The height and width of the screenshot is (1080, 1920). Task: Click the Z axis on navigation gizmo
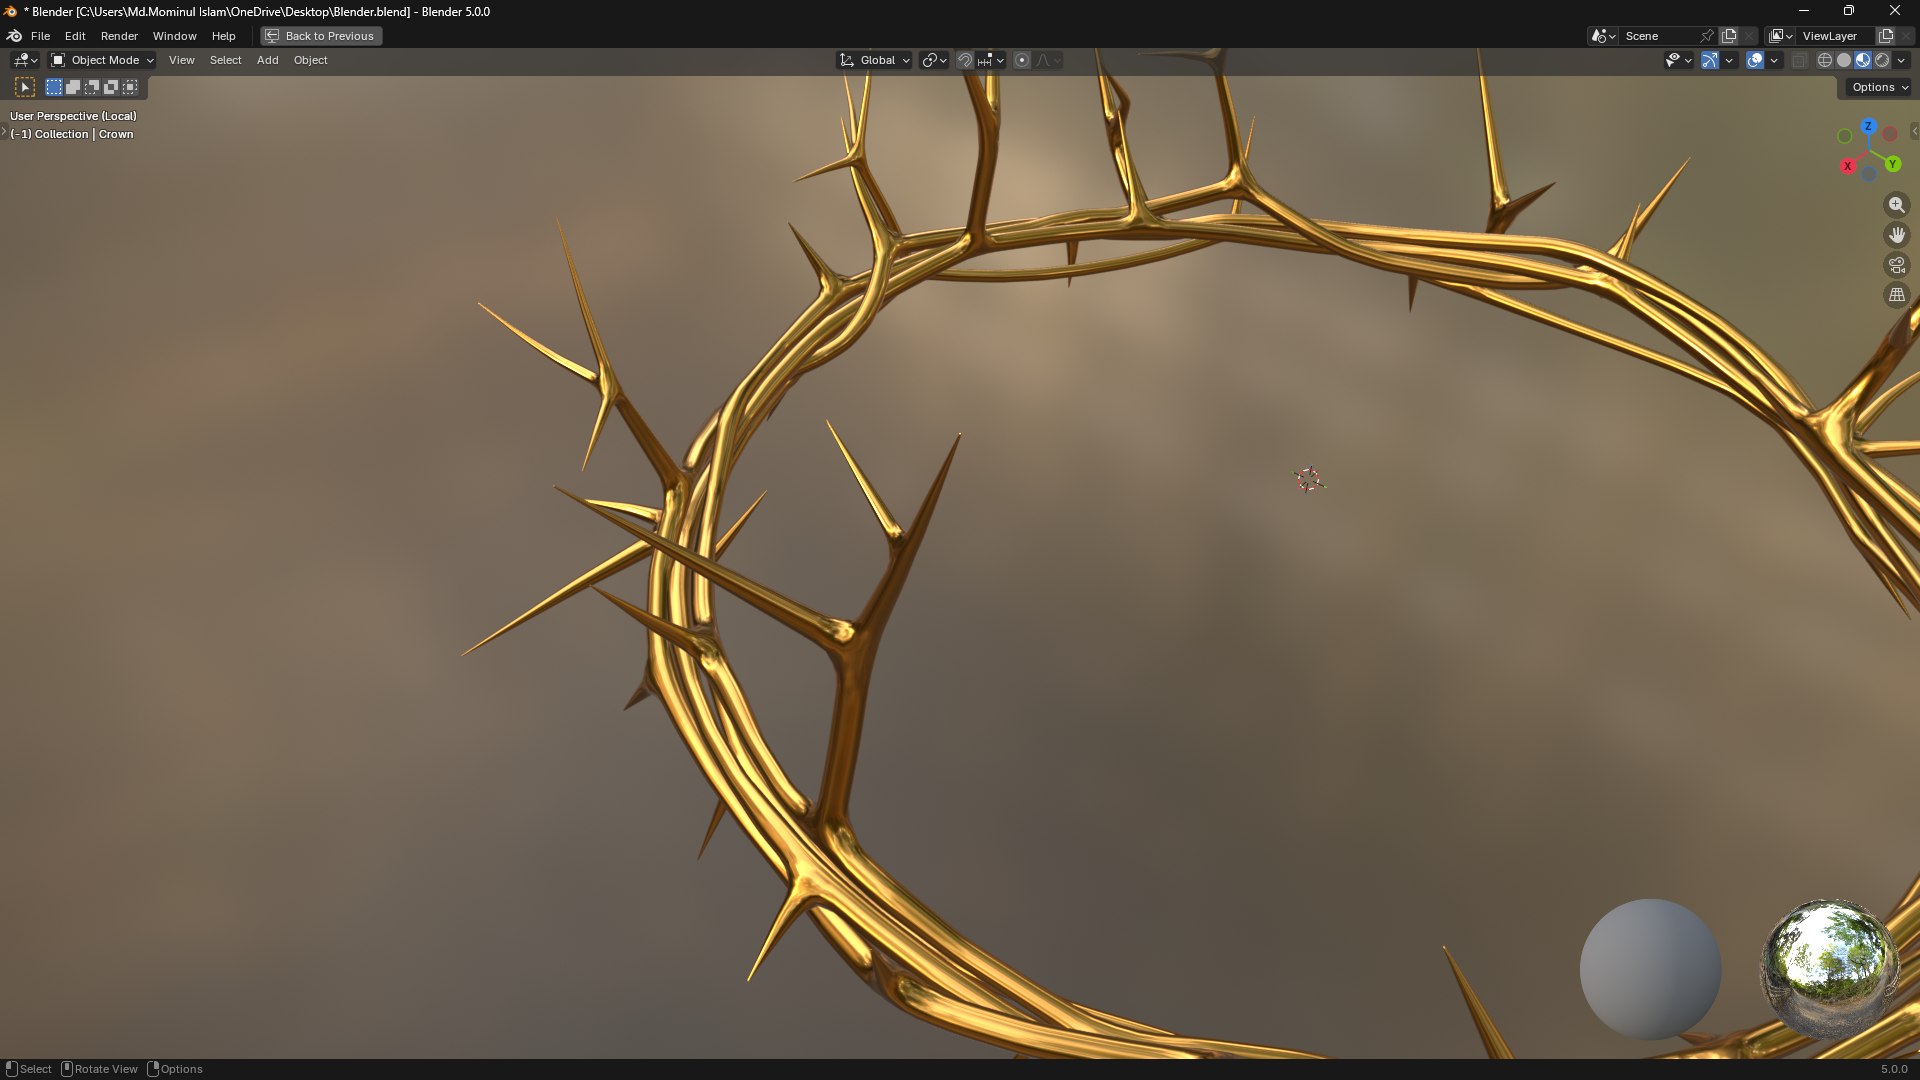pos(1868,127)
